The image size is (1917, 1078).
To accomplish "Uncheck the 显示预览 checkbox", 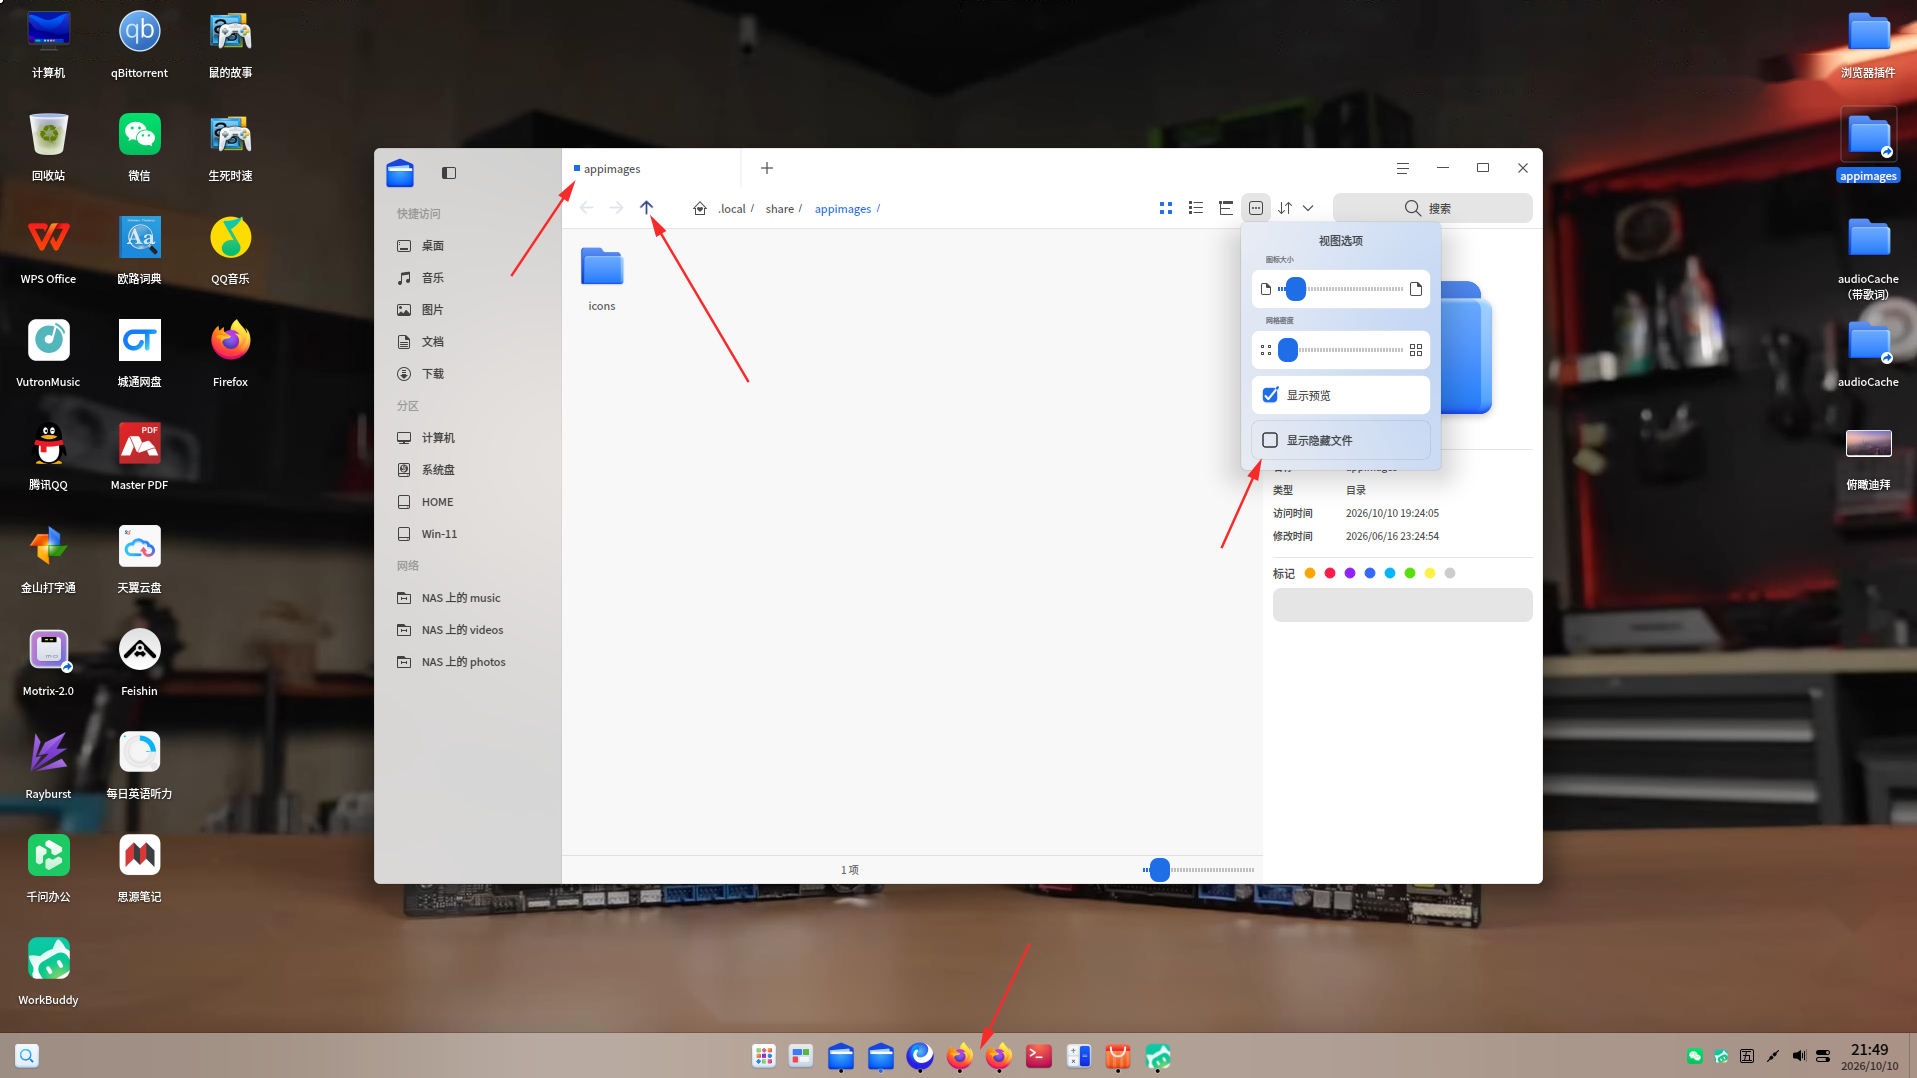I will pos(1270,395).
